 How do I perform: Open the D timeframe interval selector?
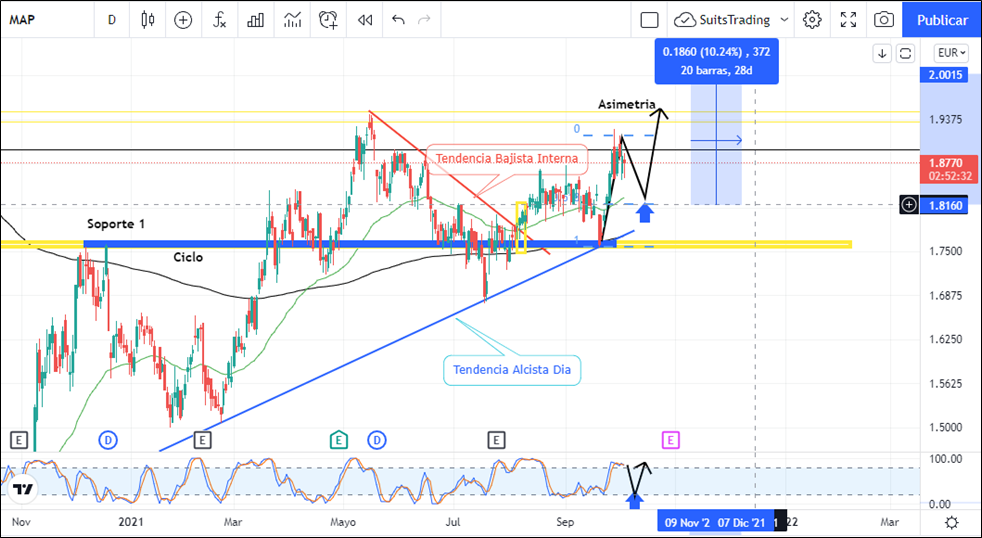click(111, 19)
